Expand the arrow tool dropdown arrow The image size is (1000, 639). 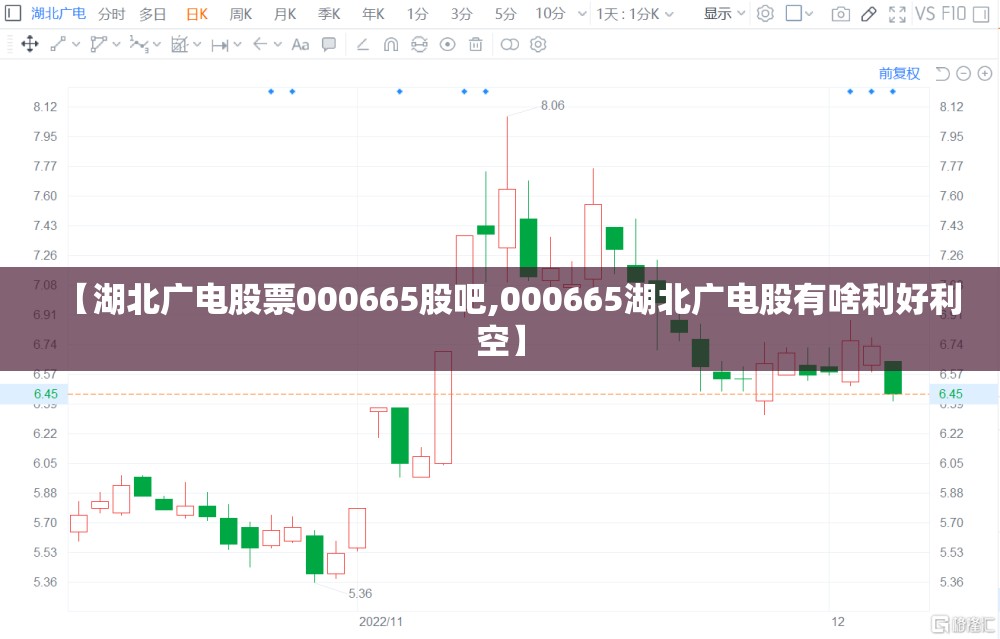pos(277,45)
